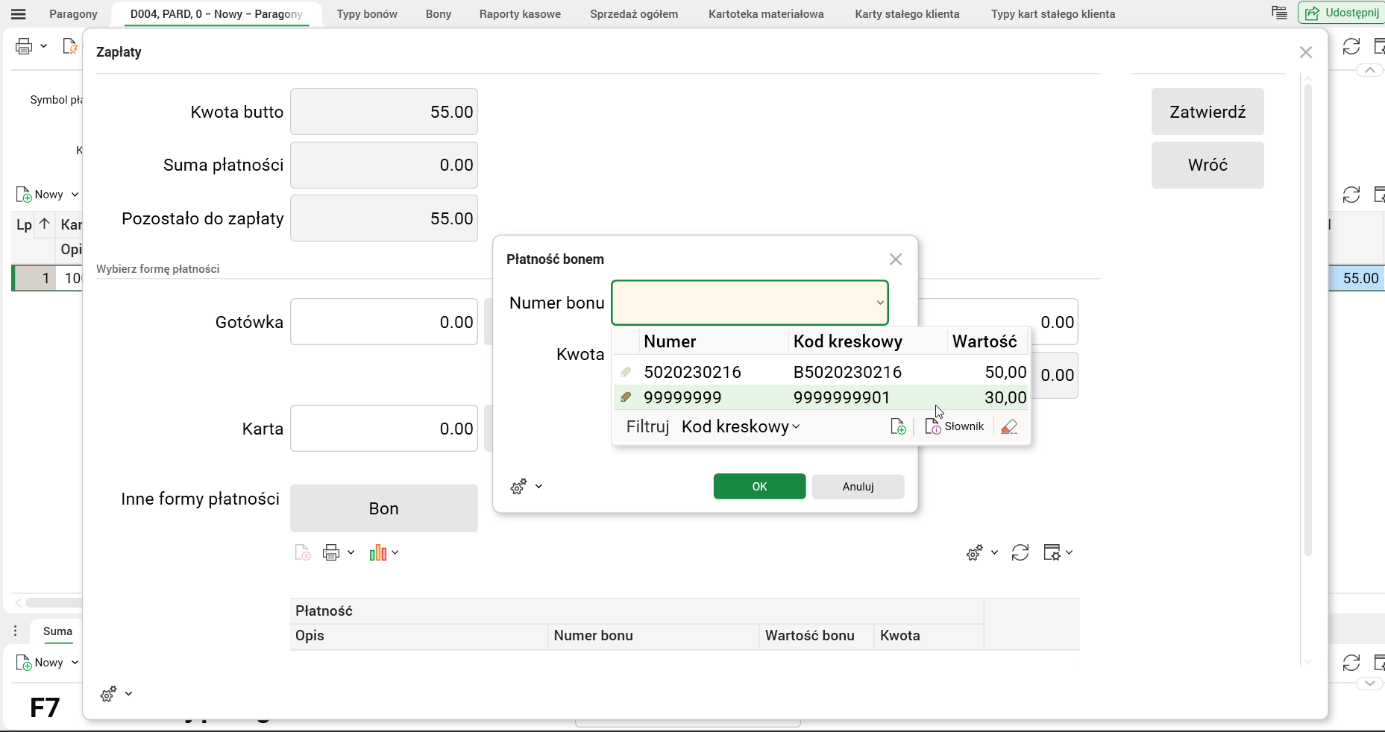Click the sort arrow in the Lp column header

coord(44,224)
